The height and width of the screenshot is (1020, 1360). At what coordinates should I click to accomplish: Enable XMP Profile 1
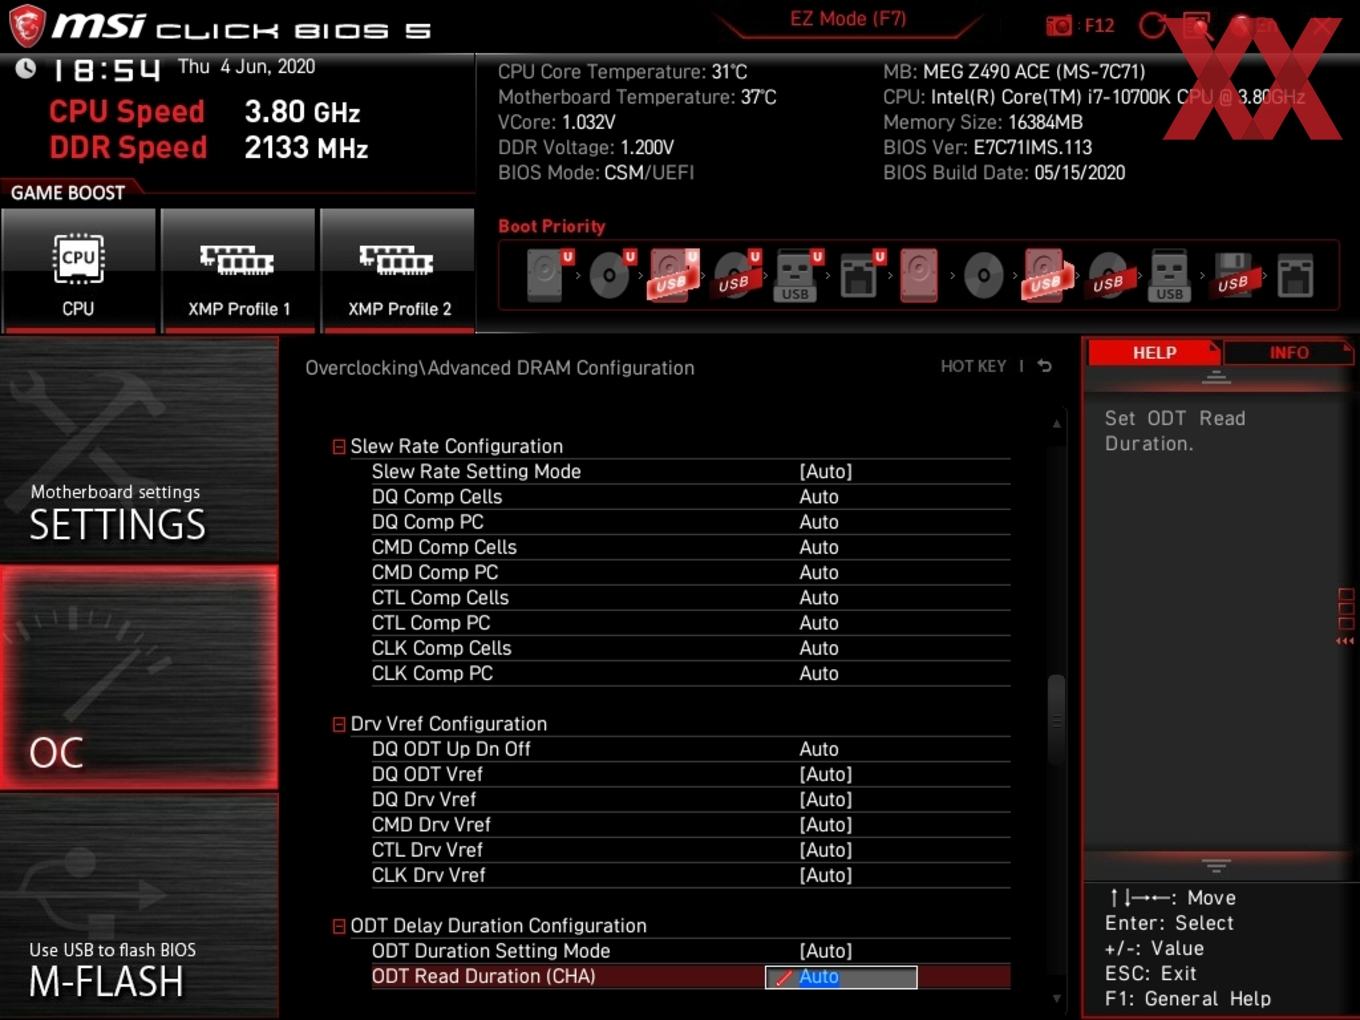(238, 270)
